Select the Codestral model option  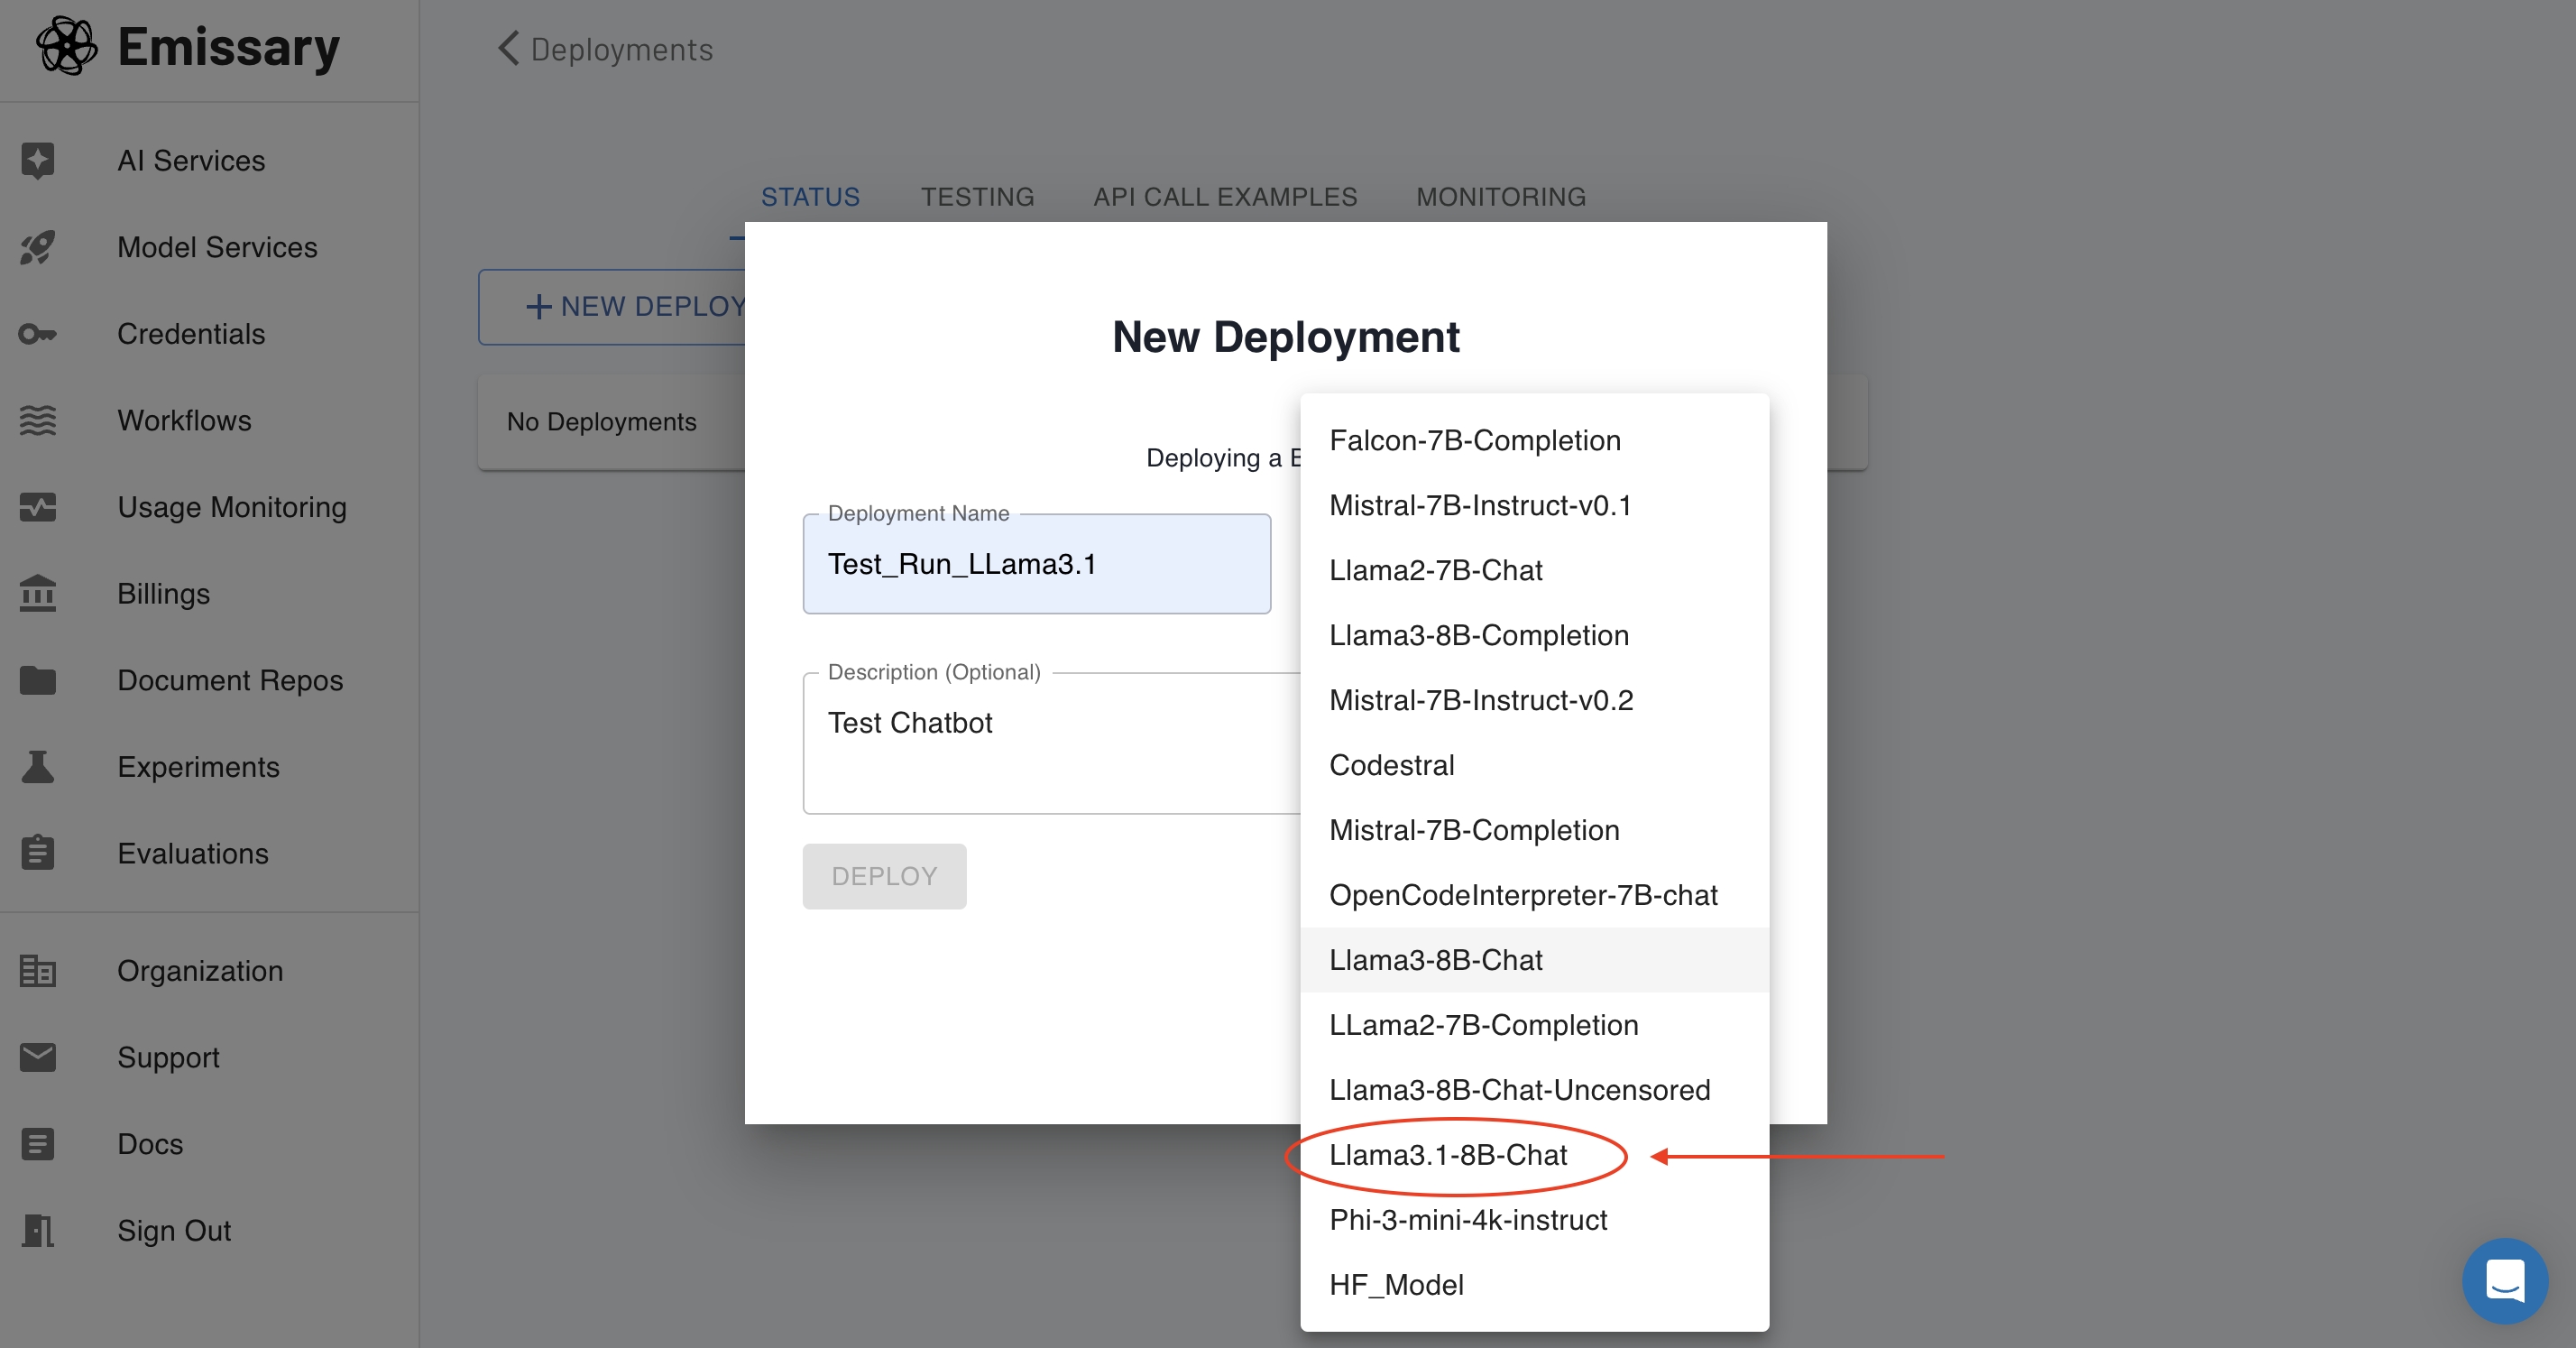pos(1534,765)
